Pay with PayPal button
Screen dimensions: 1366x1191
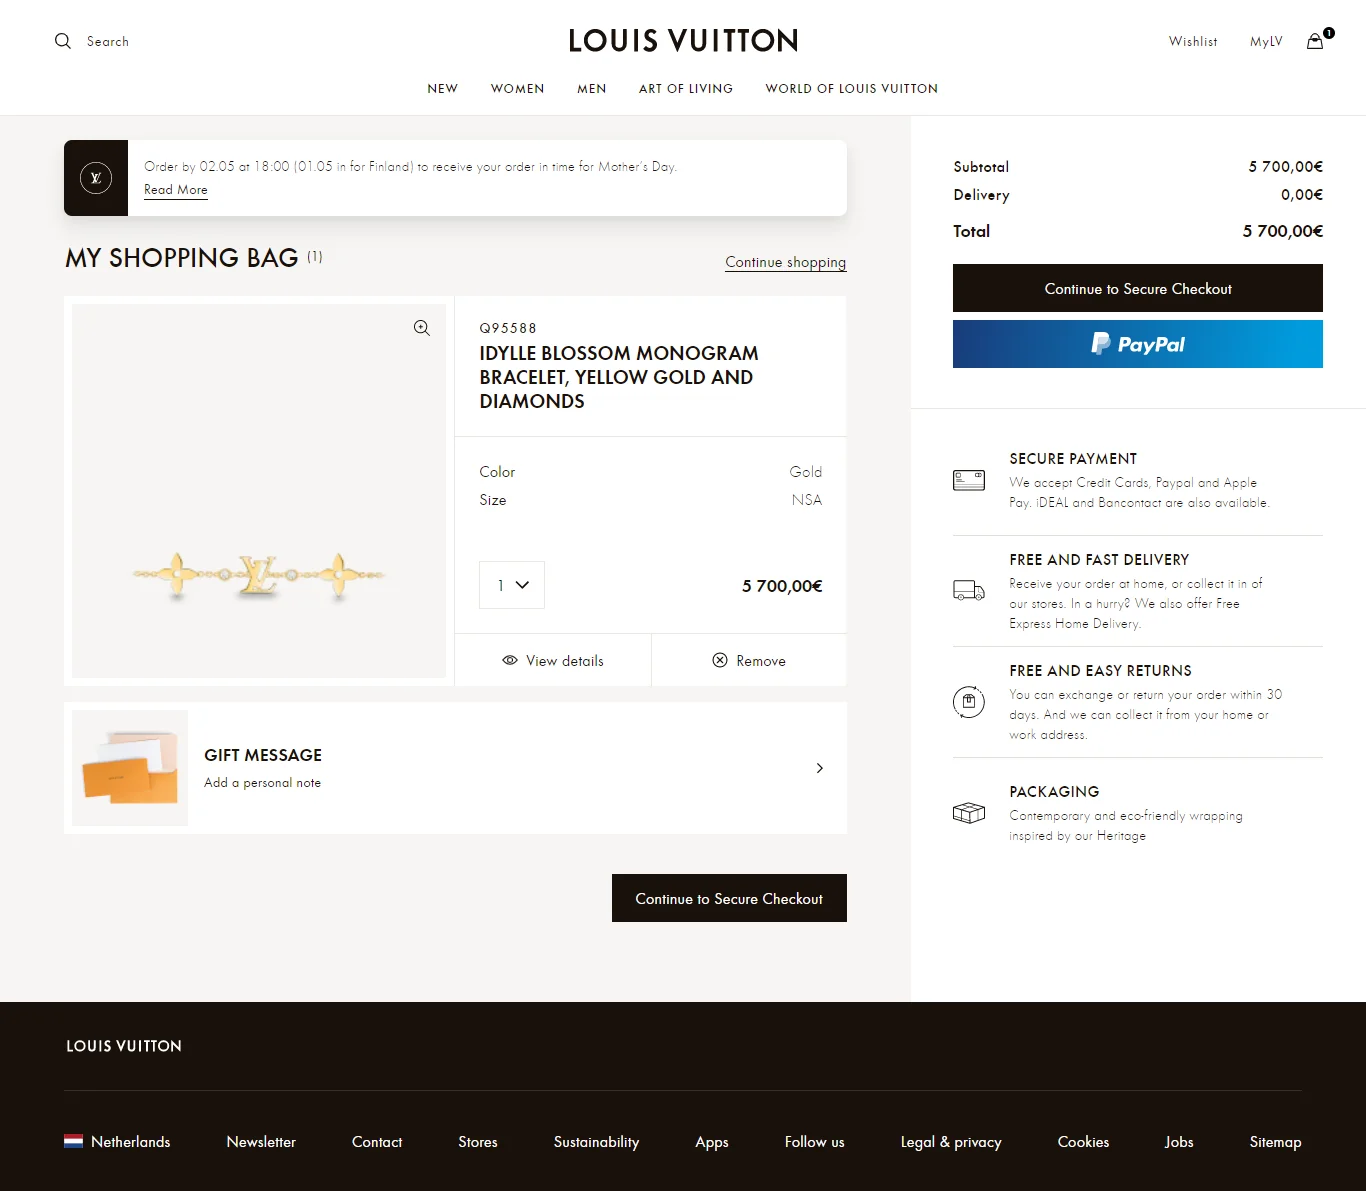click(x=1138, y=344)
